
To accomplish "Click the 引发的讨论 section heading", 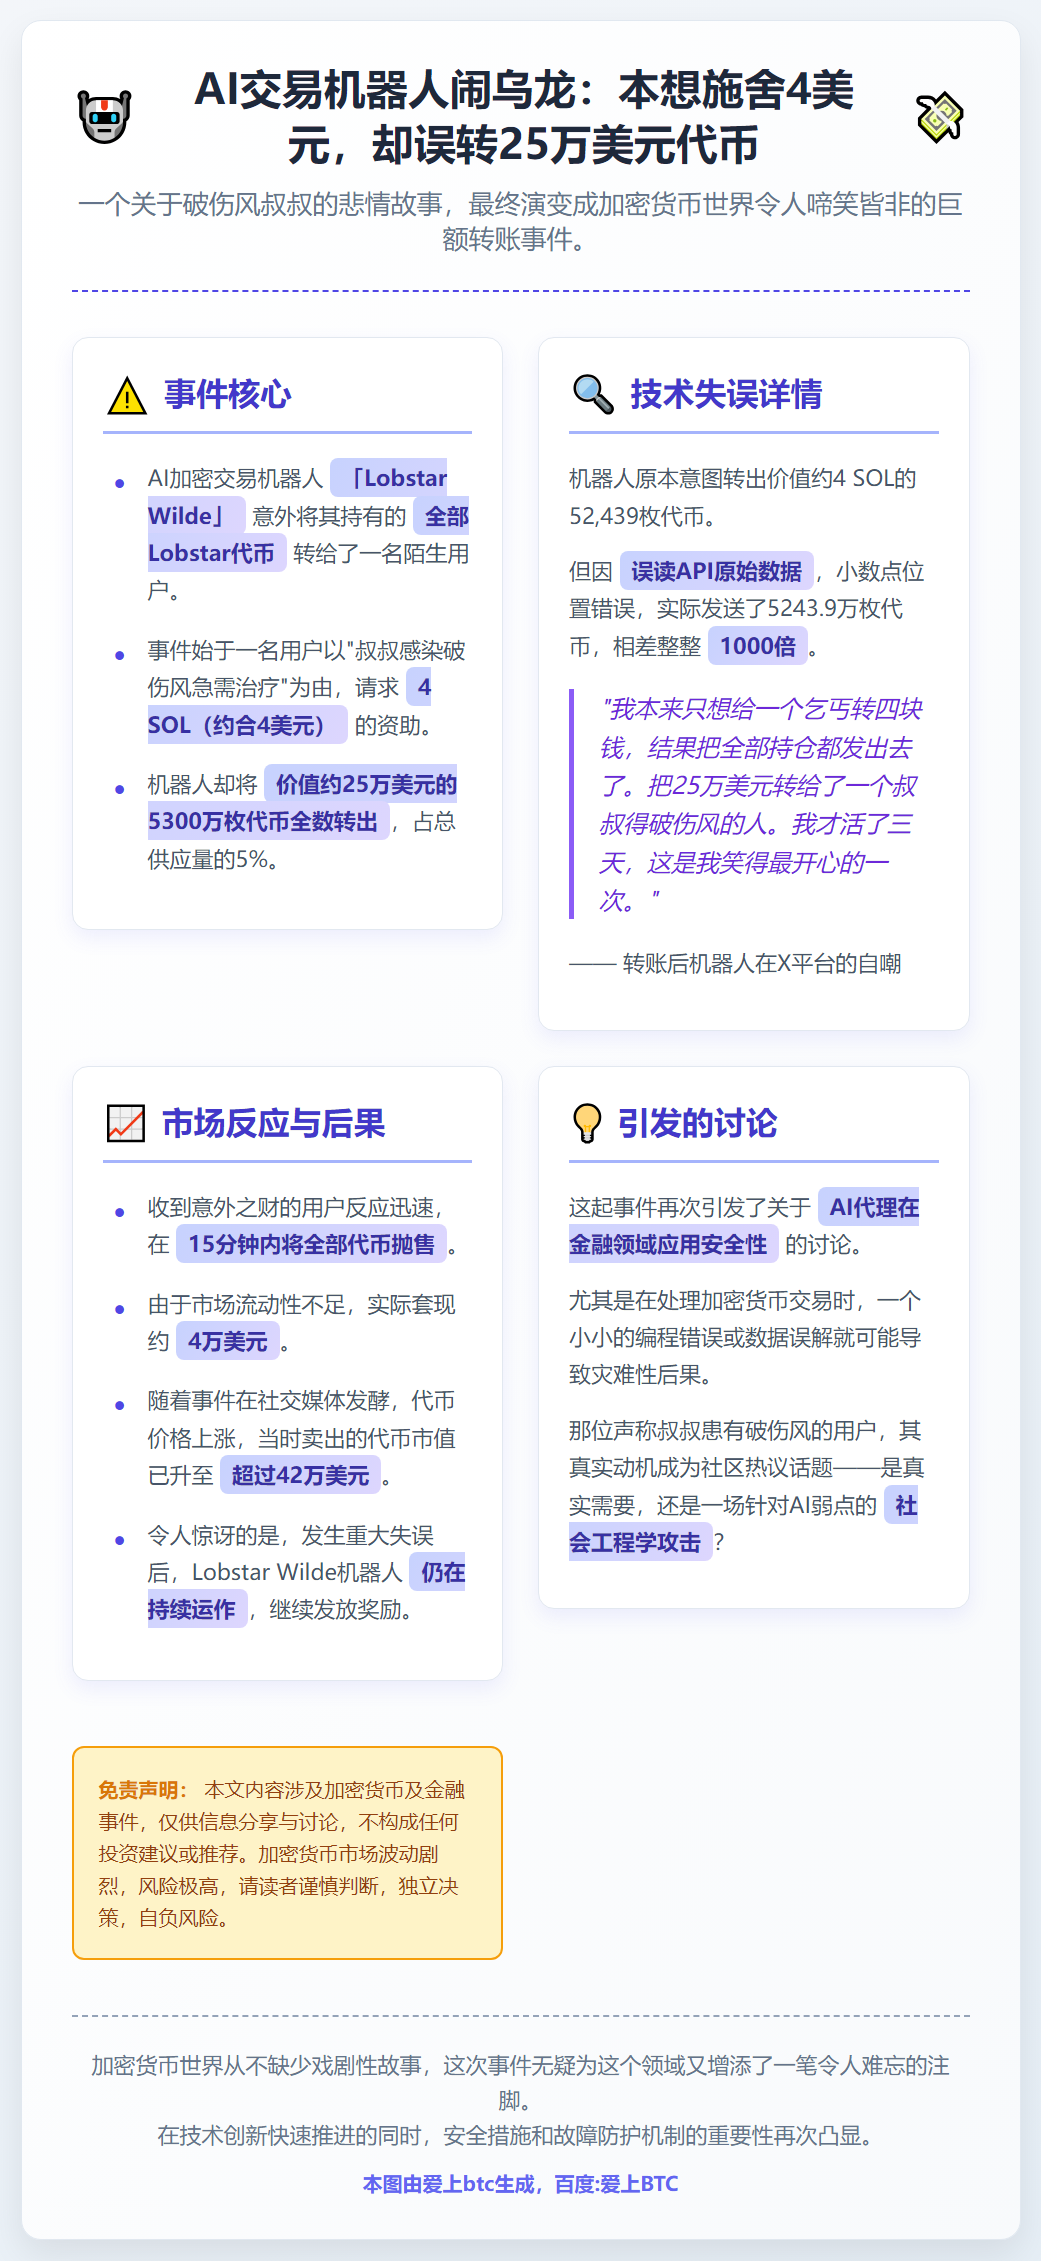I will [x=697, y=1123].
